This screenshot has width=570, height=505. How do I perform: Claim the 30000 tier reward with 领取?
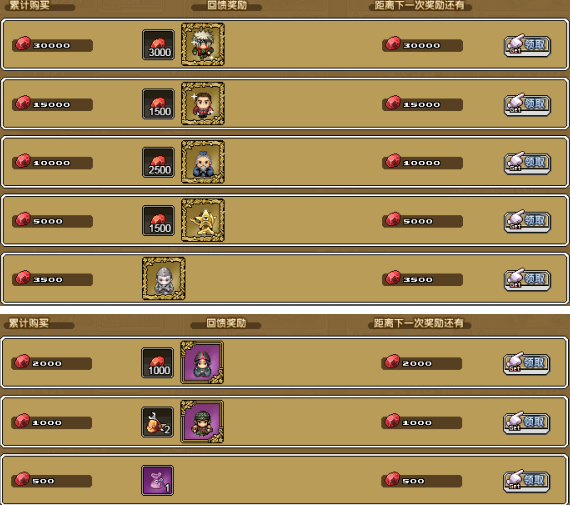(527, 45)
